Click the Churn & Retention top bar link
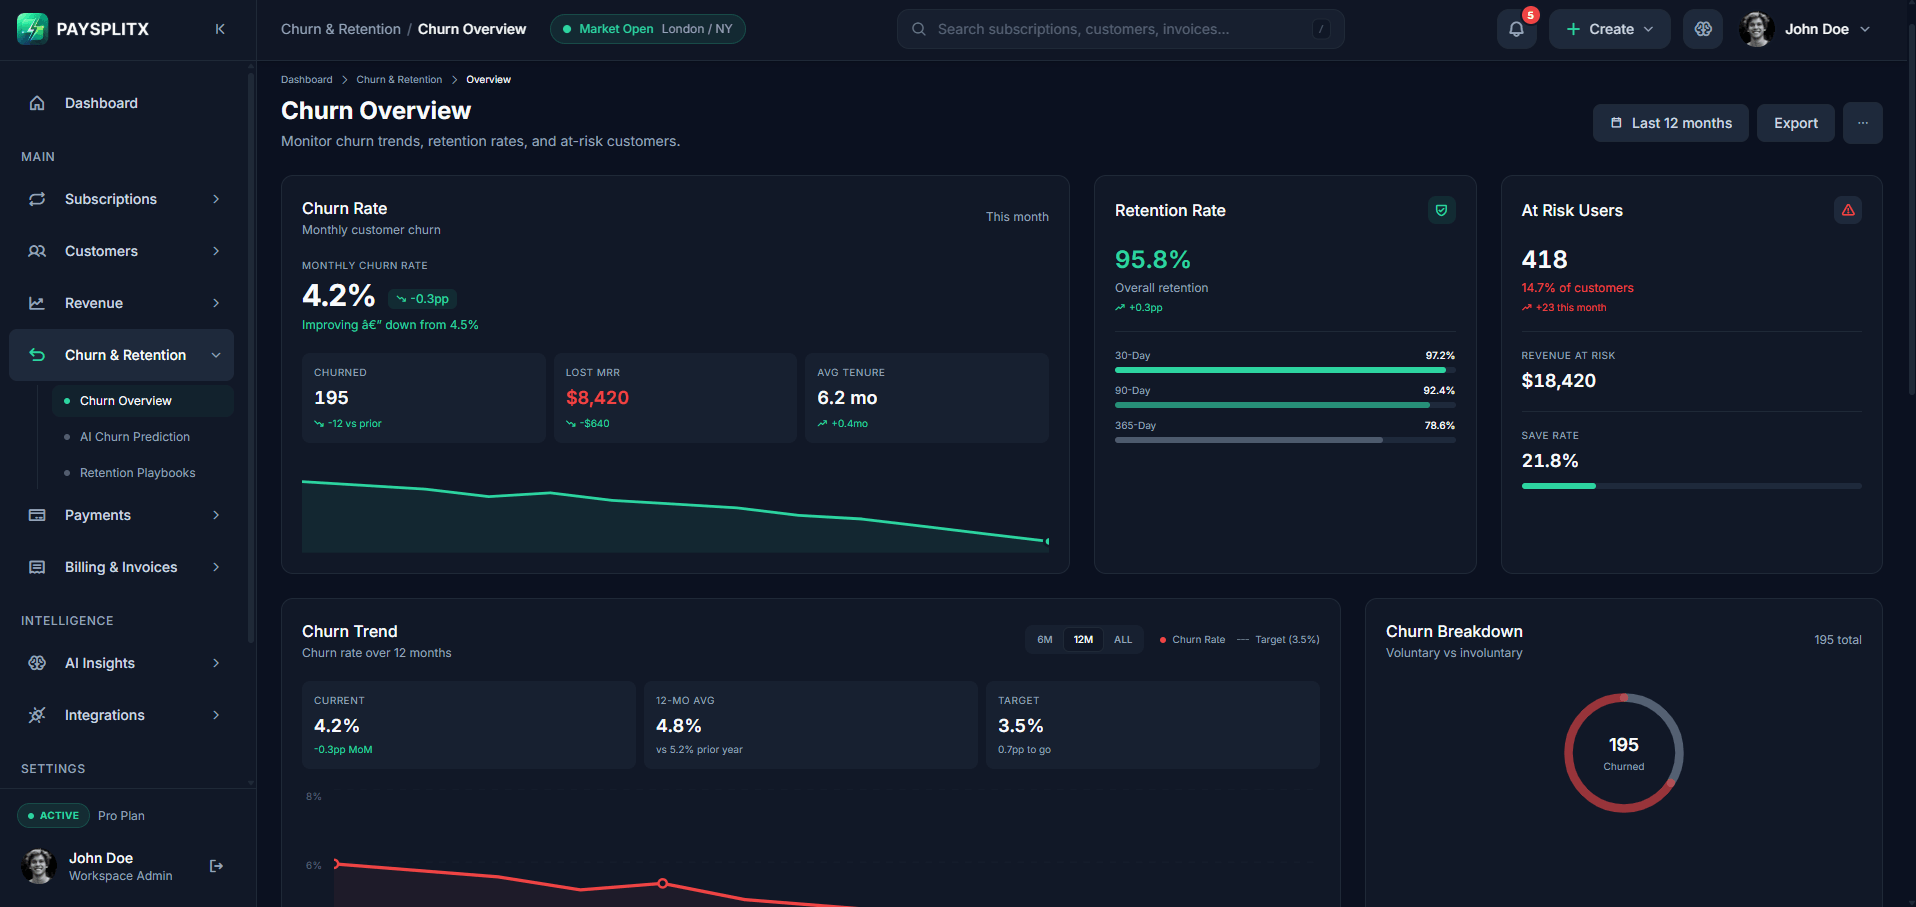 340,29
